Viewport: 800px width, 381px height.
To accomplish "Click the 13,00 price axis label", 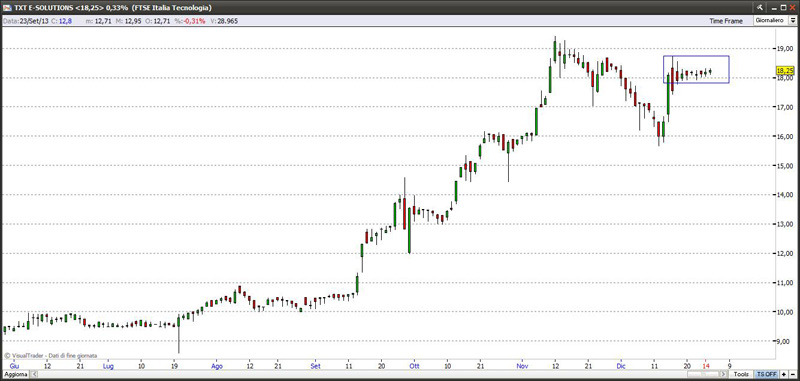I will point(784,224).
